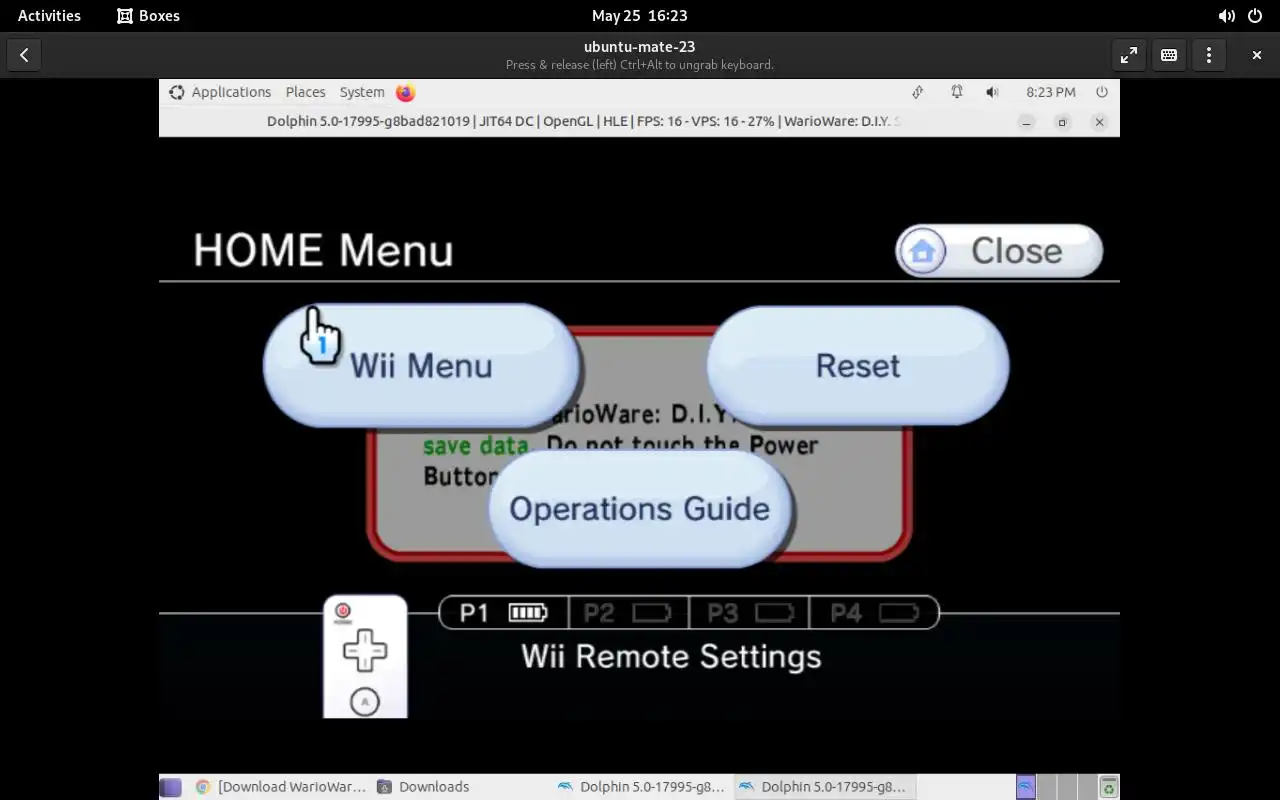1280x800 pixels.
Task: Switch to the Download WarioWare browser task
Action: (281, 787)
